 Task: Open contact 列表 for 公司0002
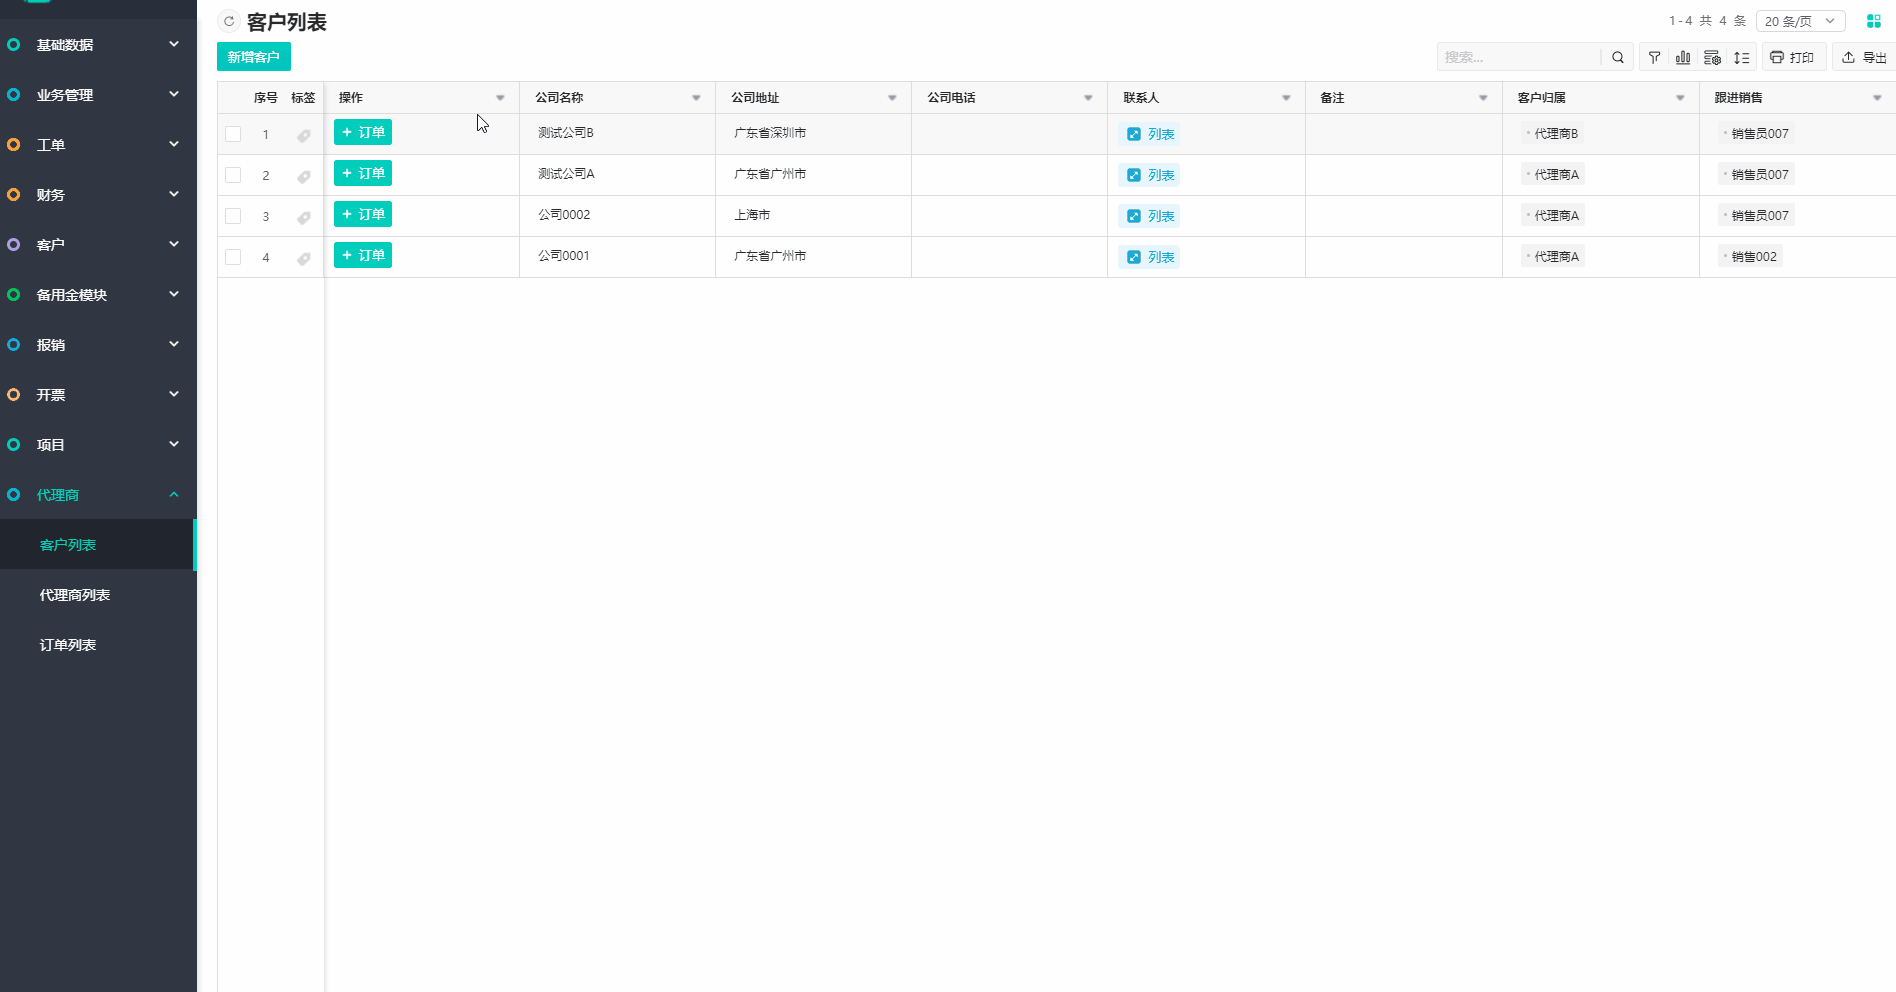coord(1150,216)
